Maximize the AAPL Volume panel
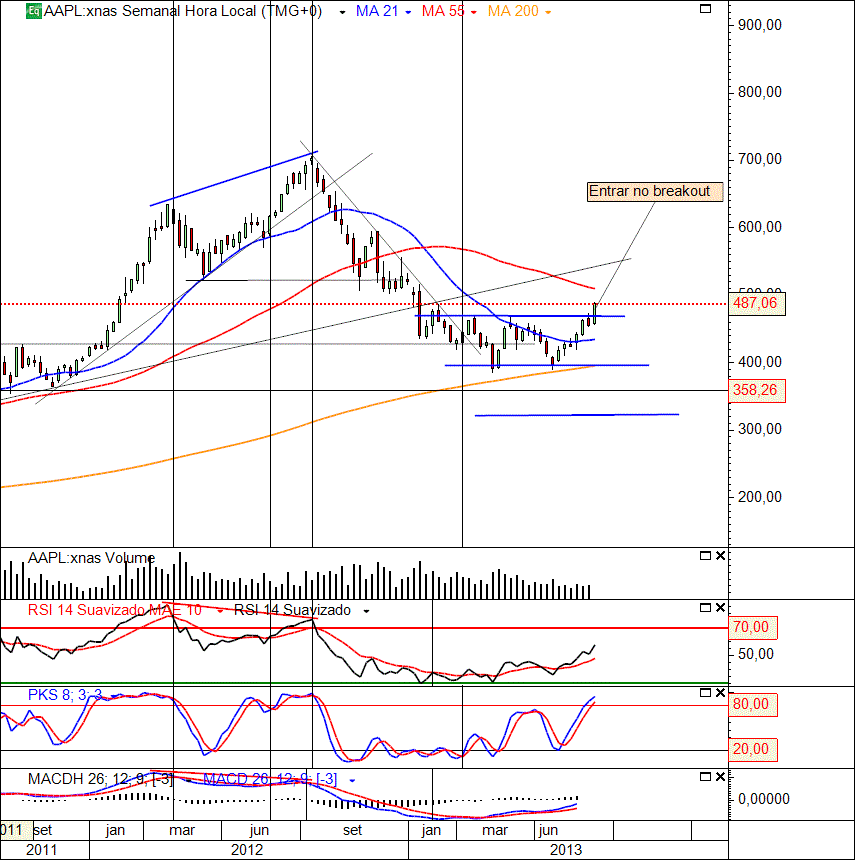The height and width of the screenshot is (860, 855). pos(706,556)
